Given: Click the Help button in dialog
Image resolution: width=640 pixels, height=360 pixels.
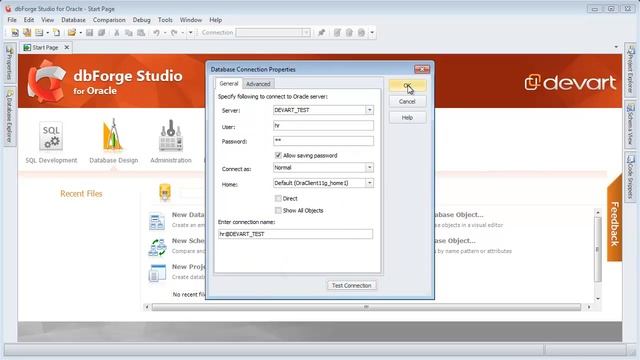Looking at the screenshot, I should (407, 118).
